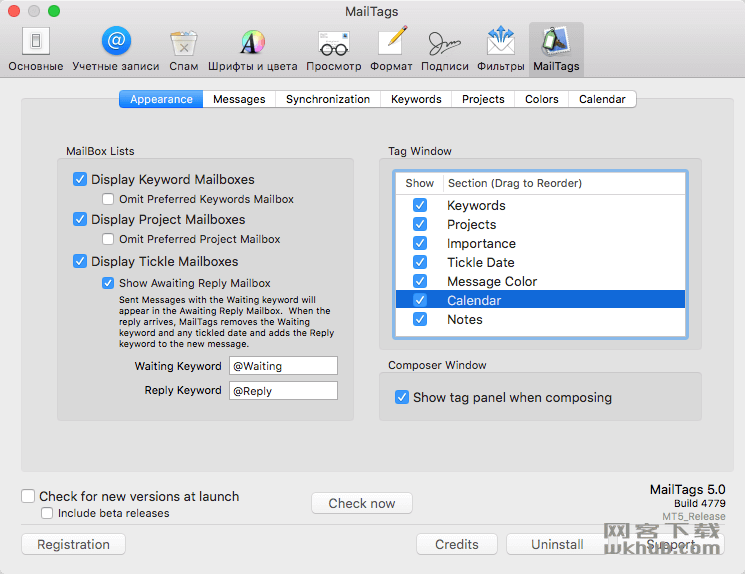This screenshot has height=574, width=745.
Task: Select the Importance row label
Action: pyautogui.click(x=481, y=243)
